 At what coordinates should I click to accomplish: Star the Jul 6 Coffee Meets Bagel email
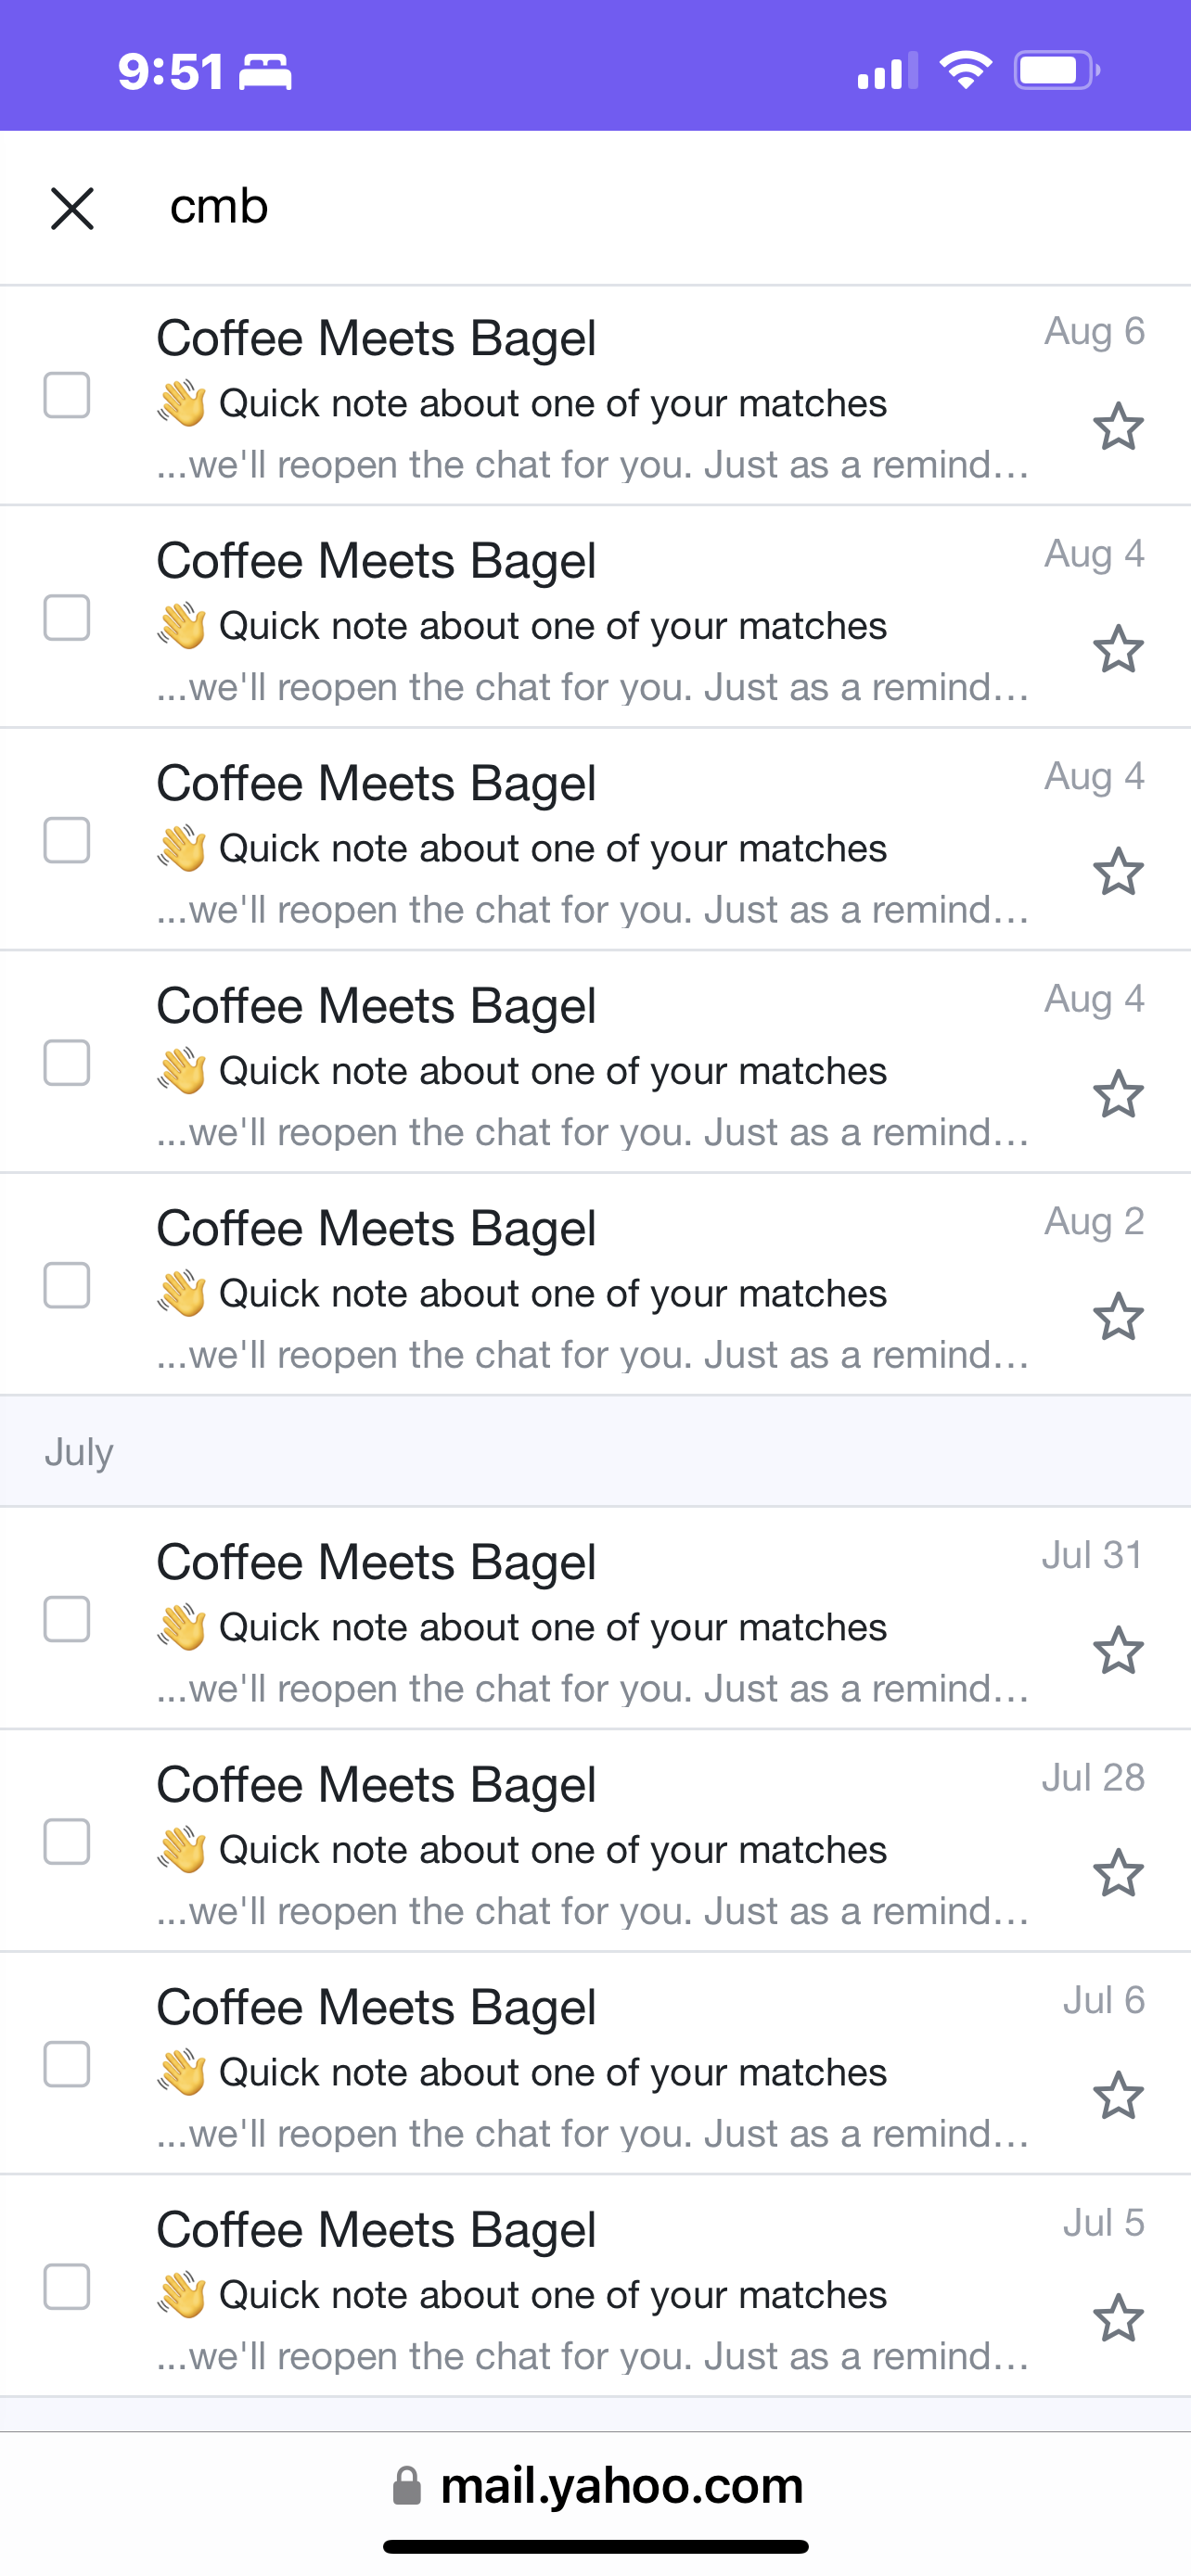point(1118,2096)
